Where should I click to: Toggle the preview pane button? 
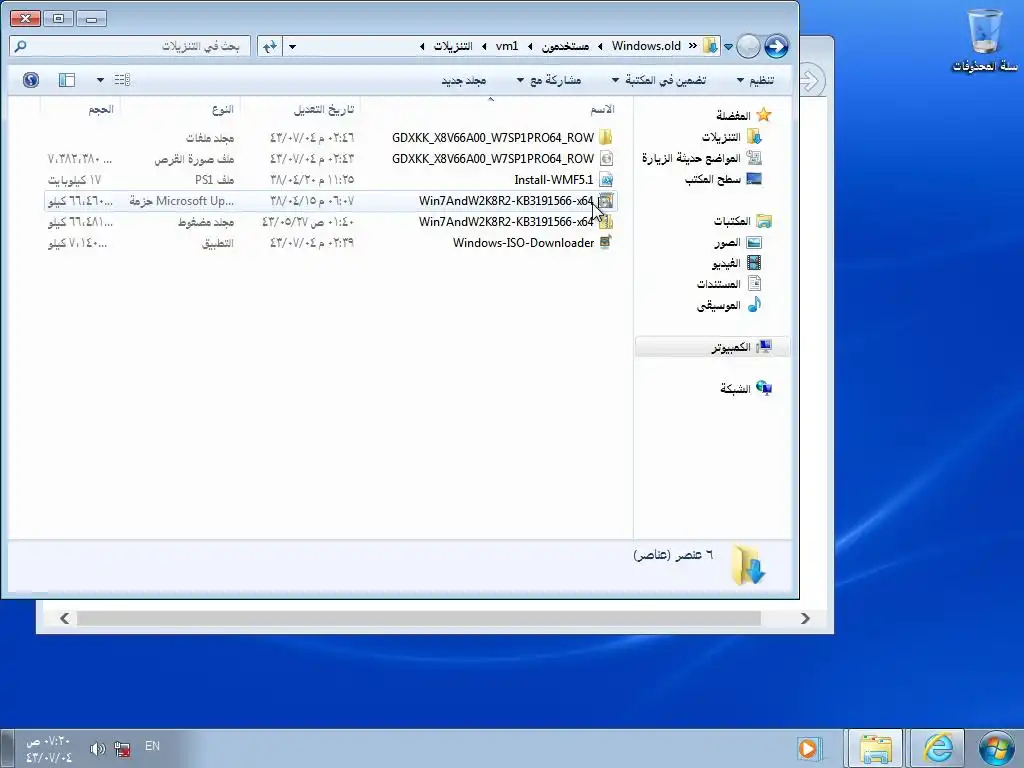click(67, 80)
